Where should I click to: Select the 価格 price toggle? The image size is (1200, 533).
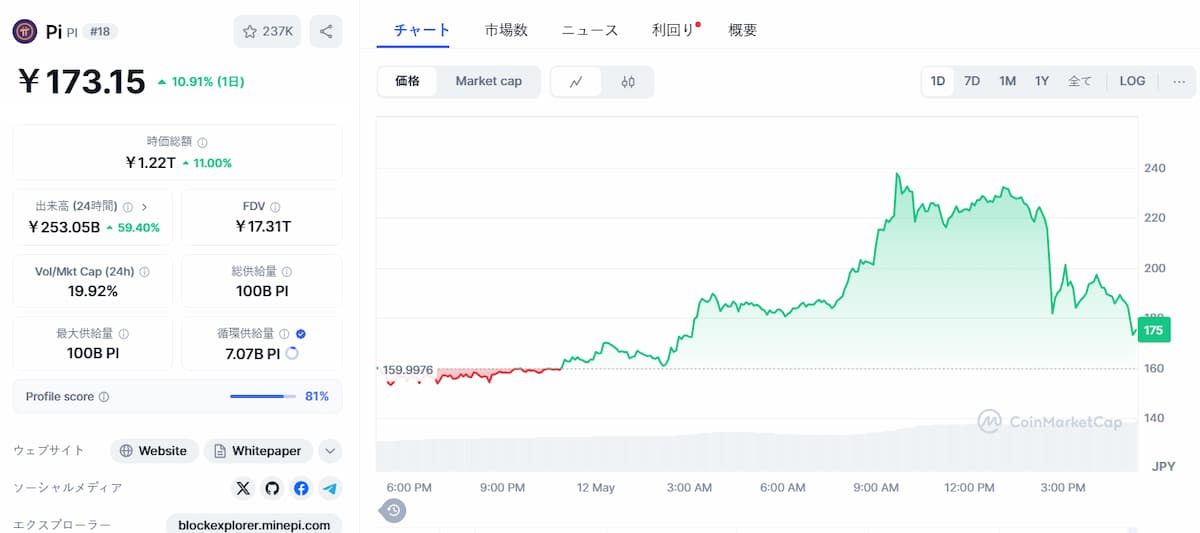(408, 81)
